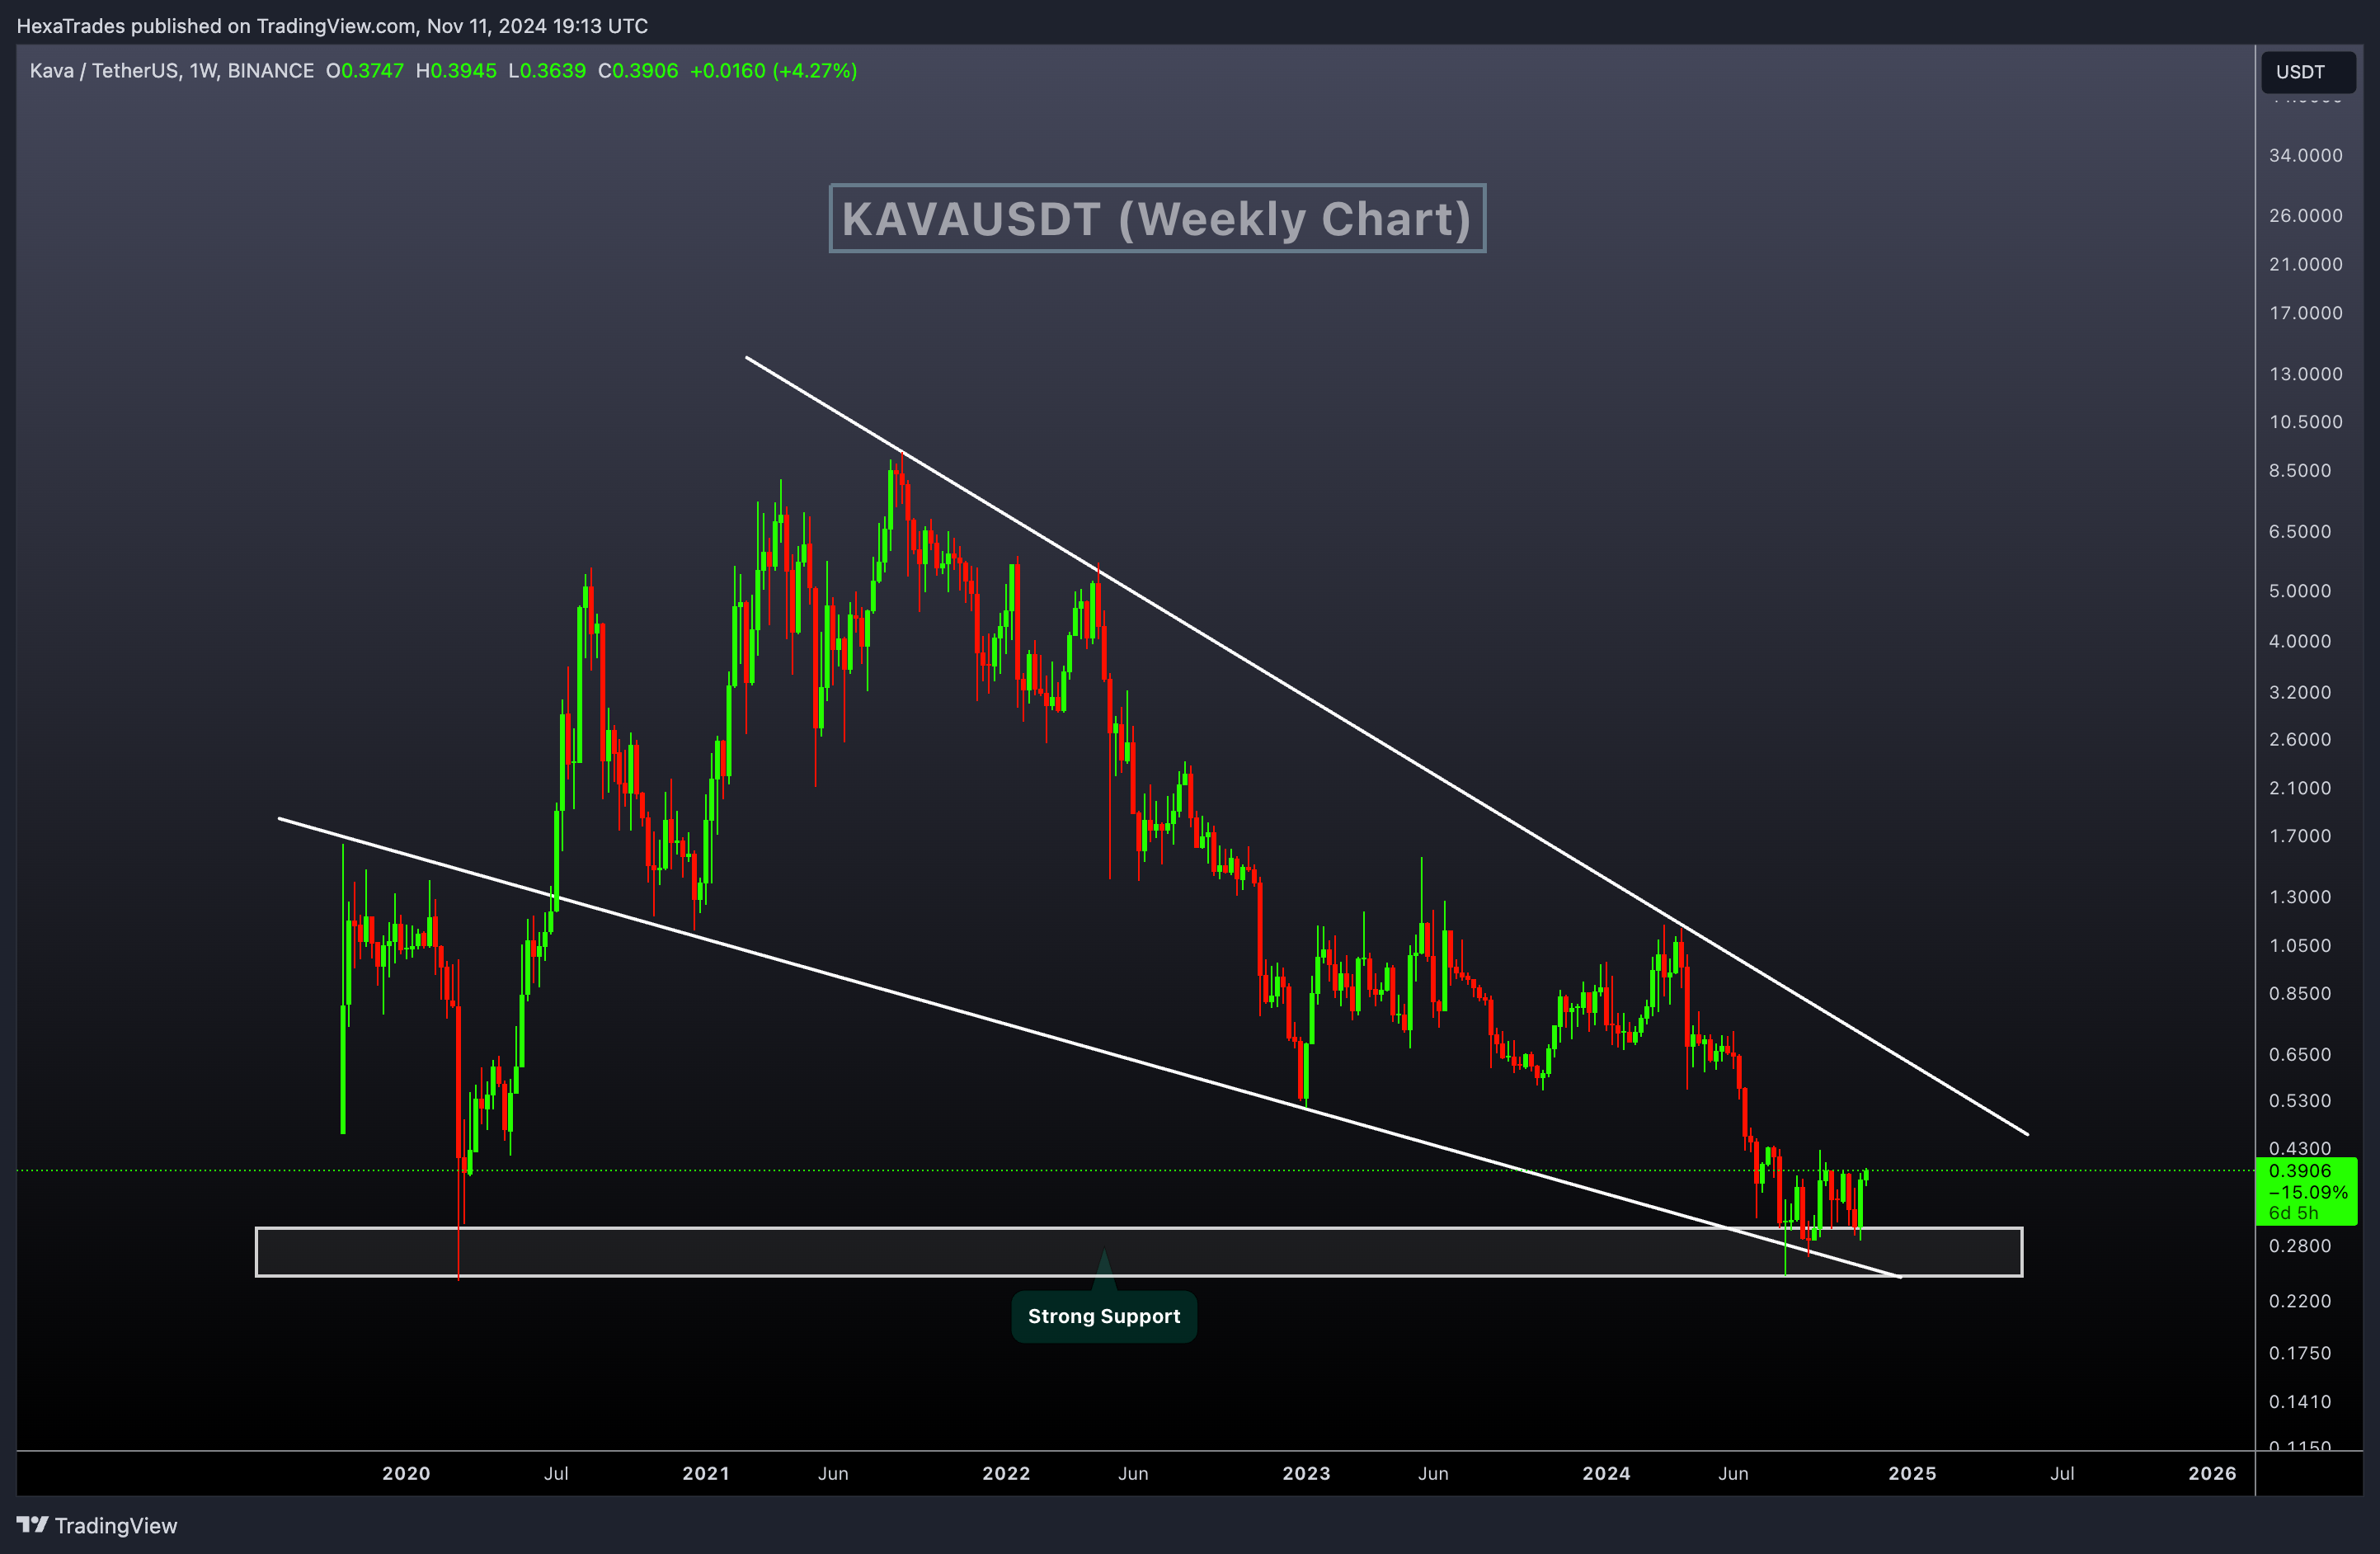Click the 0.1410 price axis label
The width and height of the screenshot is (2380, 1554).
click(2299, 1402)
